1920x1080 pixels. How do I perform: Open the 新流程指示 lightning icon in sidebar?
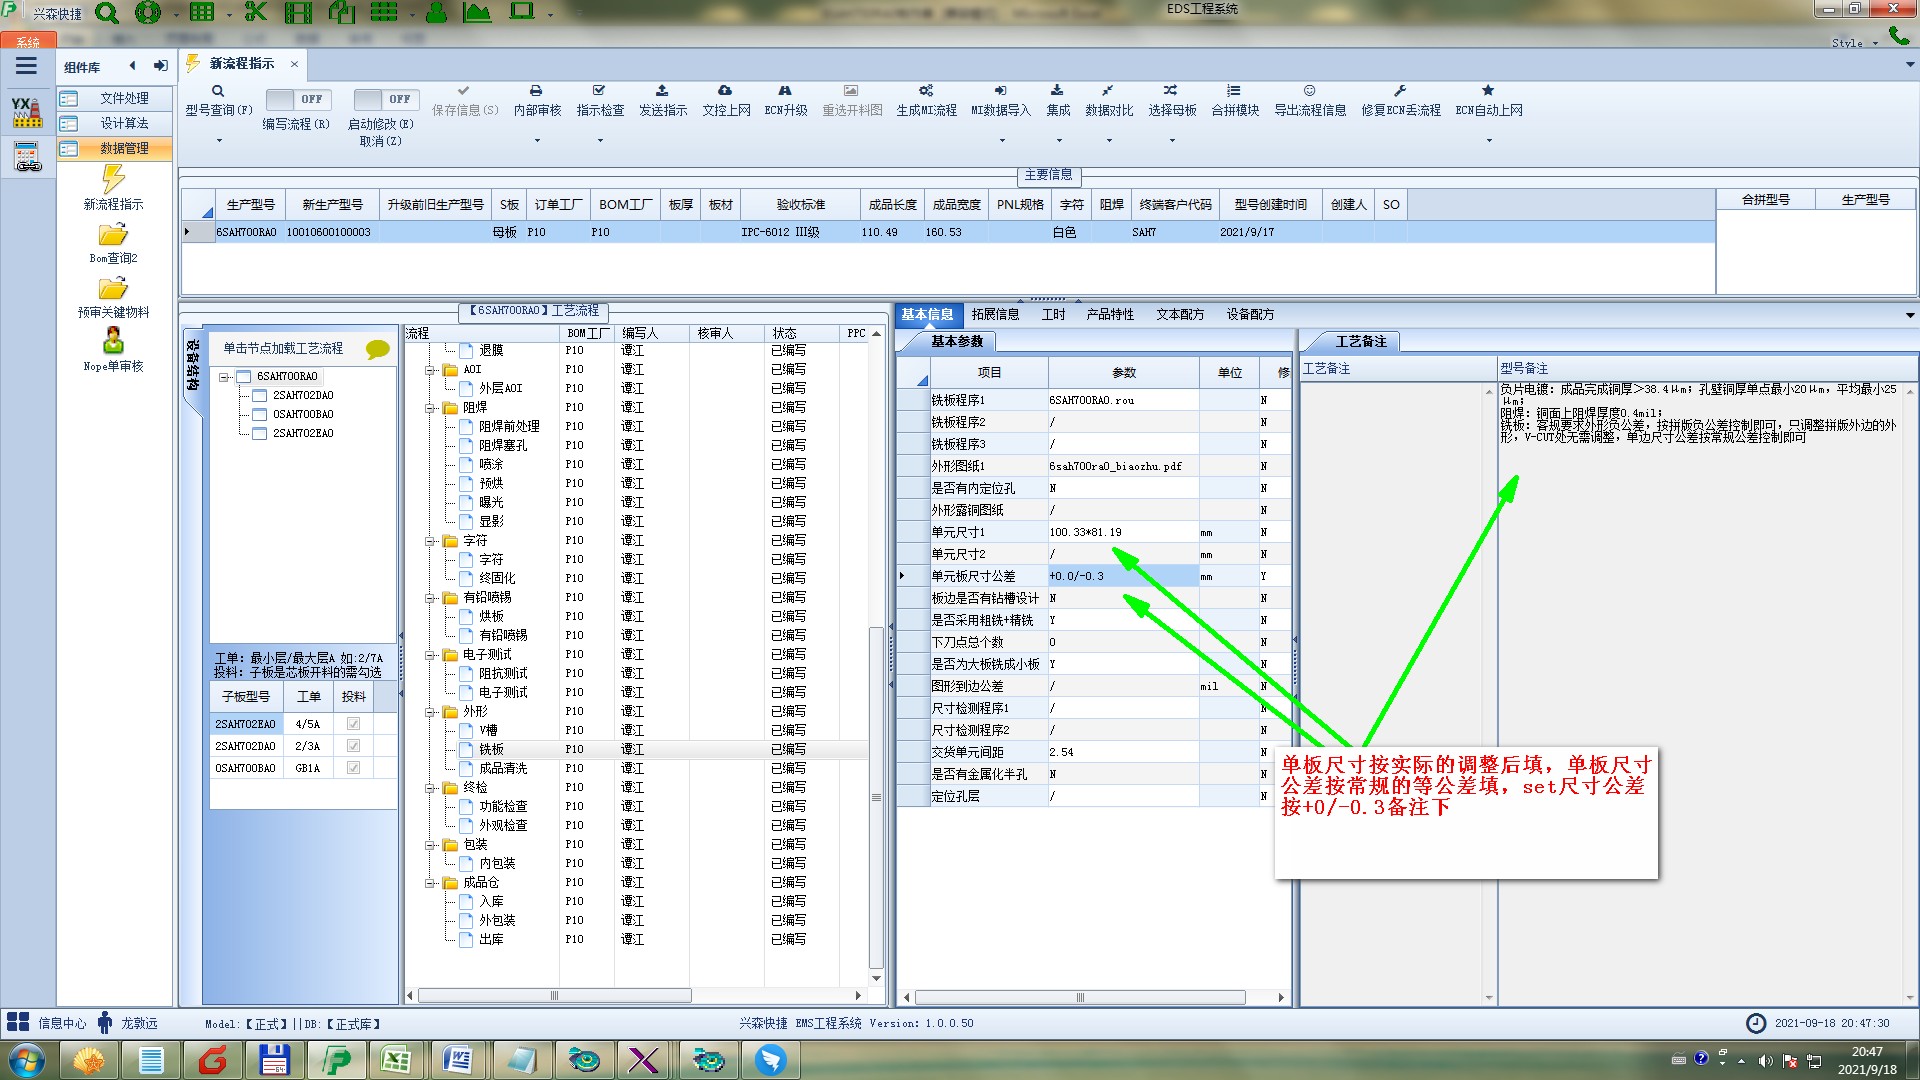[x=113, y=180]
